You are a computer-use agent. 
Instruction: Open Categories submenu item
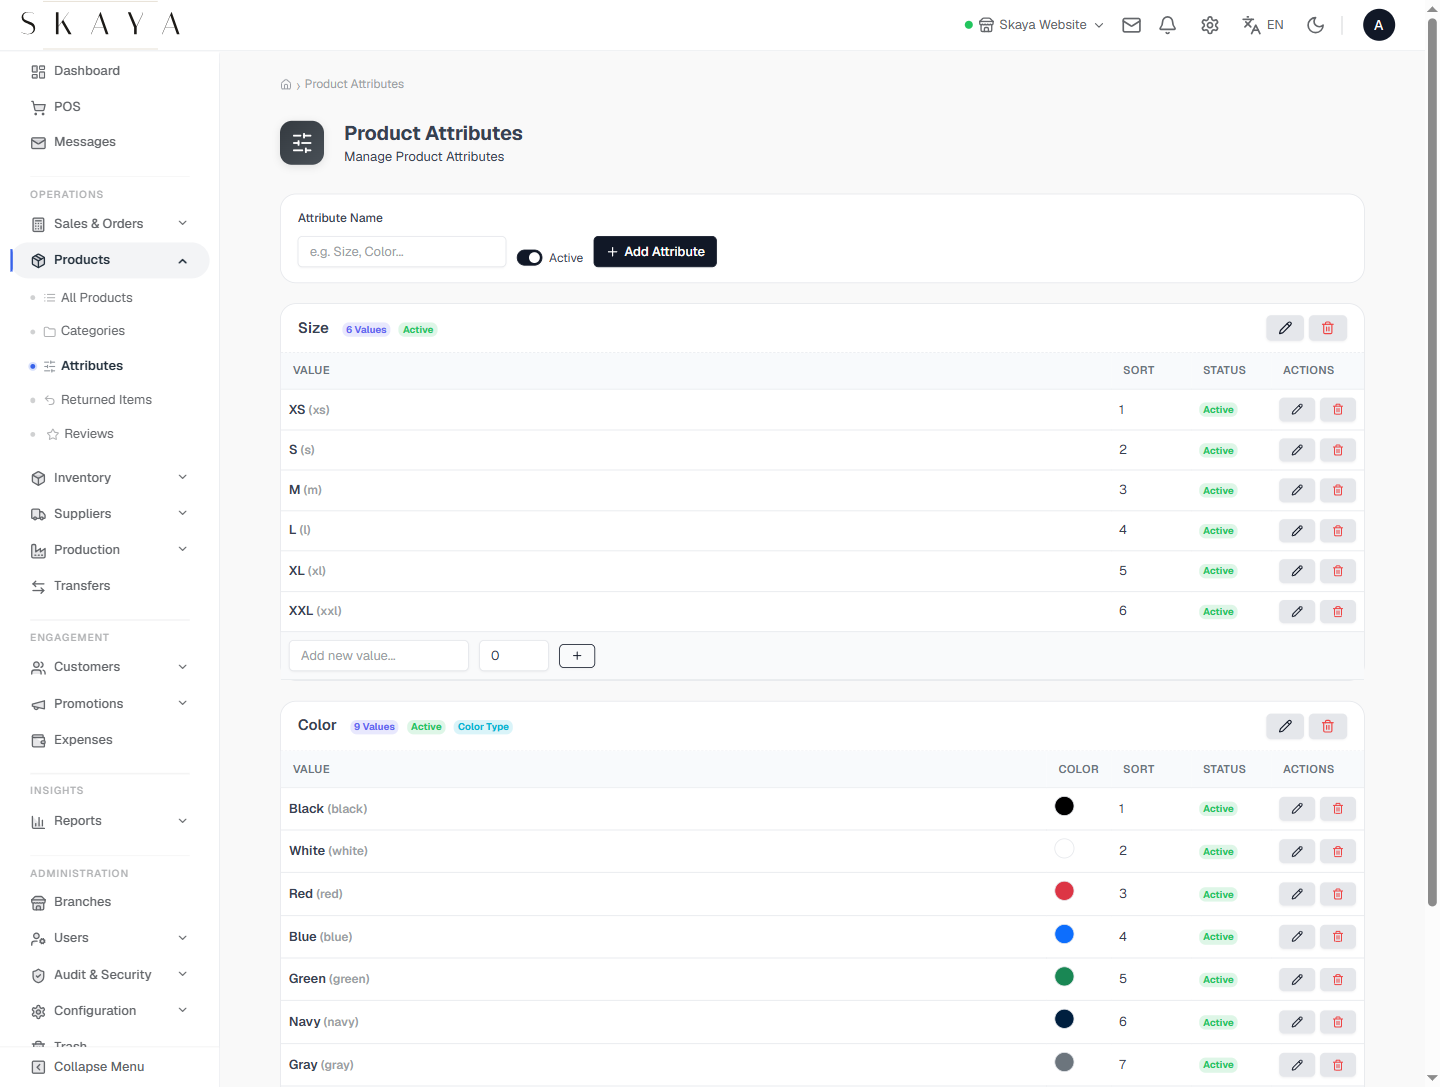tap(92, 331)
